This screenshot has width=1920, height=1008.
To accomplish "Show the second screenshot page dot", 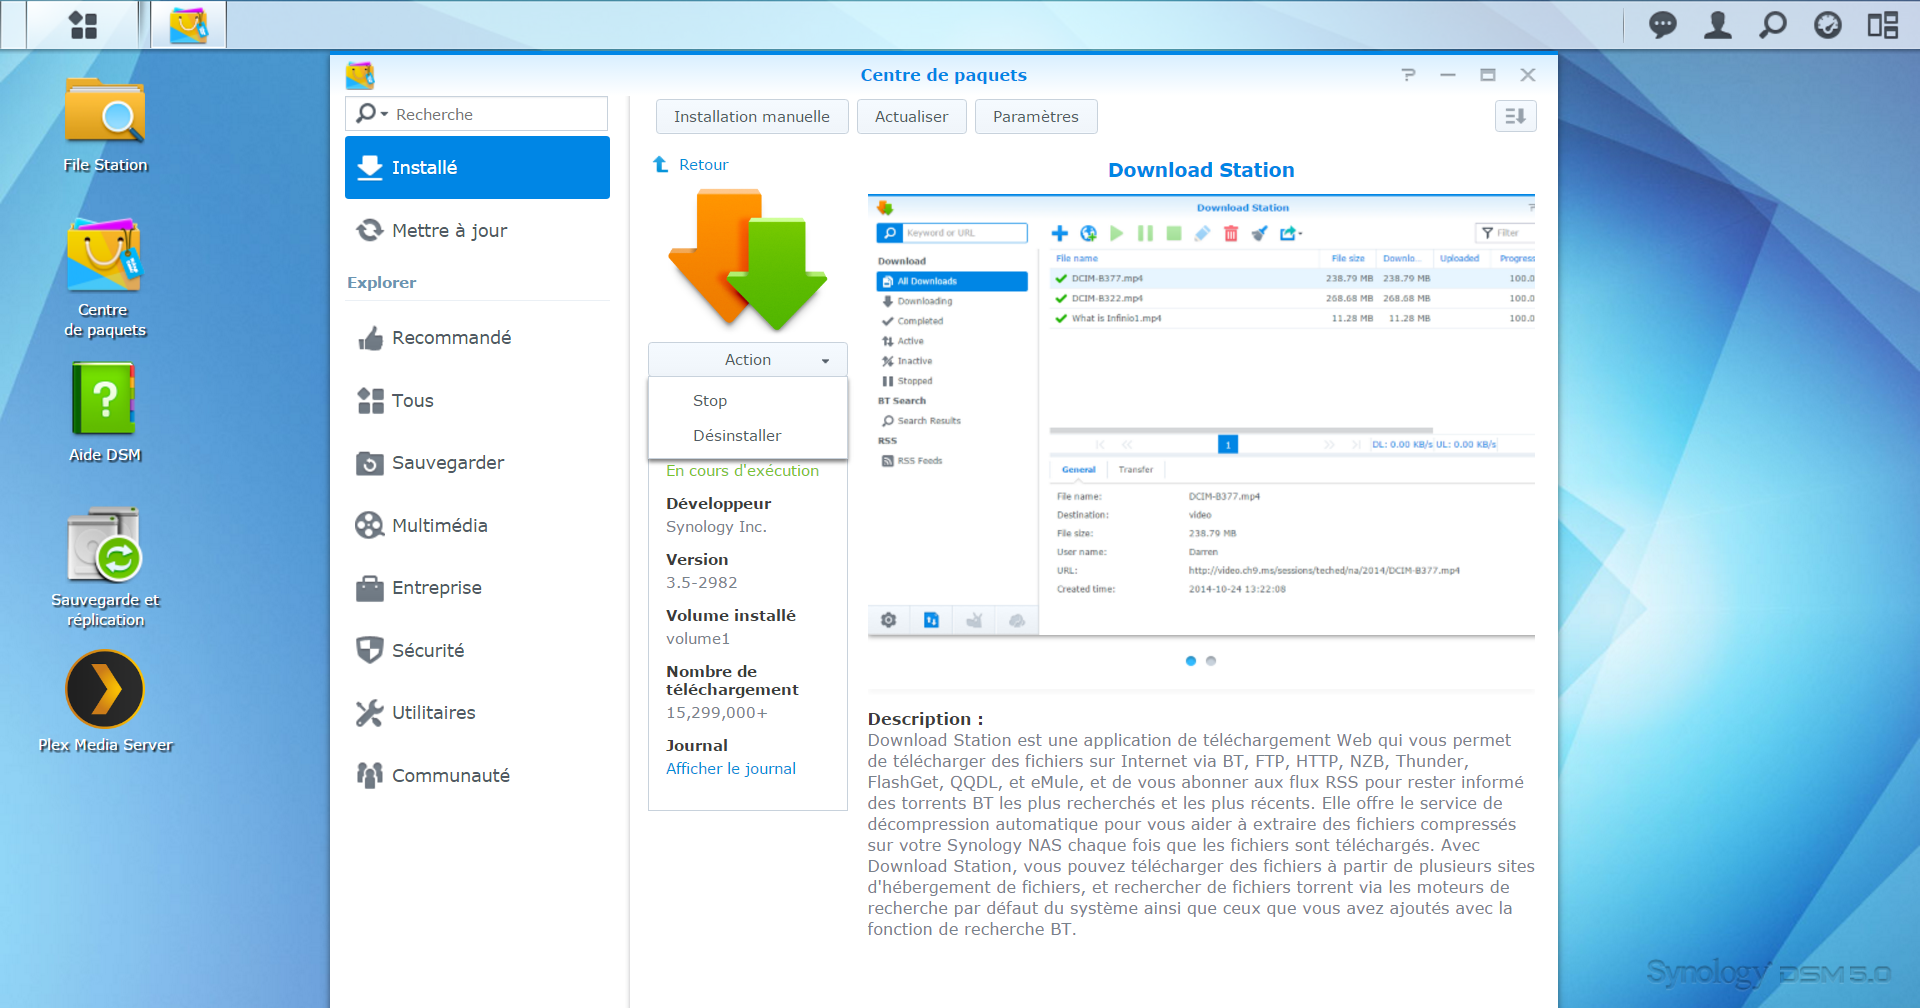I will (x=1211, y=661).
